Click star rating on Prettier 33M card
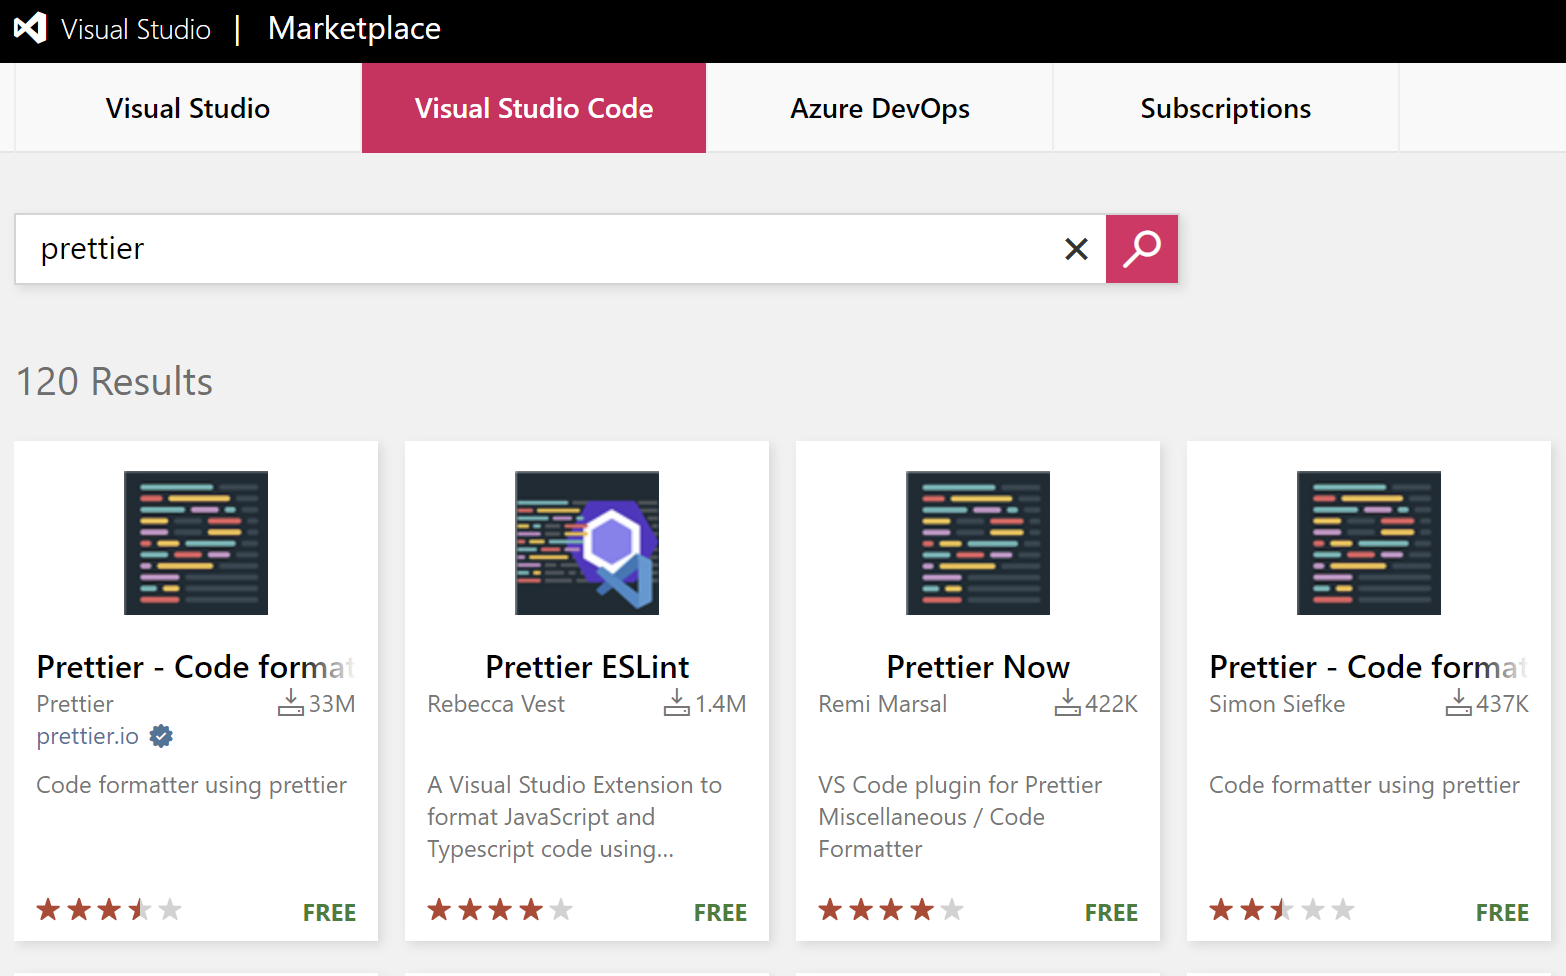Viewport: 1566px width, 976px height. tap(109, 910)
